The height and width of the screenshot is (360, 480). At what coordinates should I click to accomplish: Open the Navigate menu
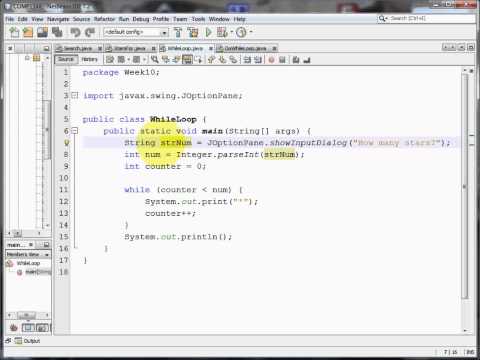(59, 19)
